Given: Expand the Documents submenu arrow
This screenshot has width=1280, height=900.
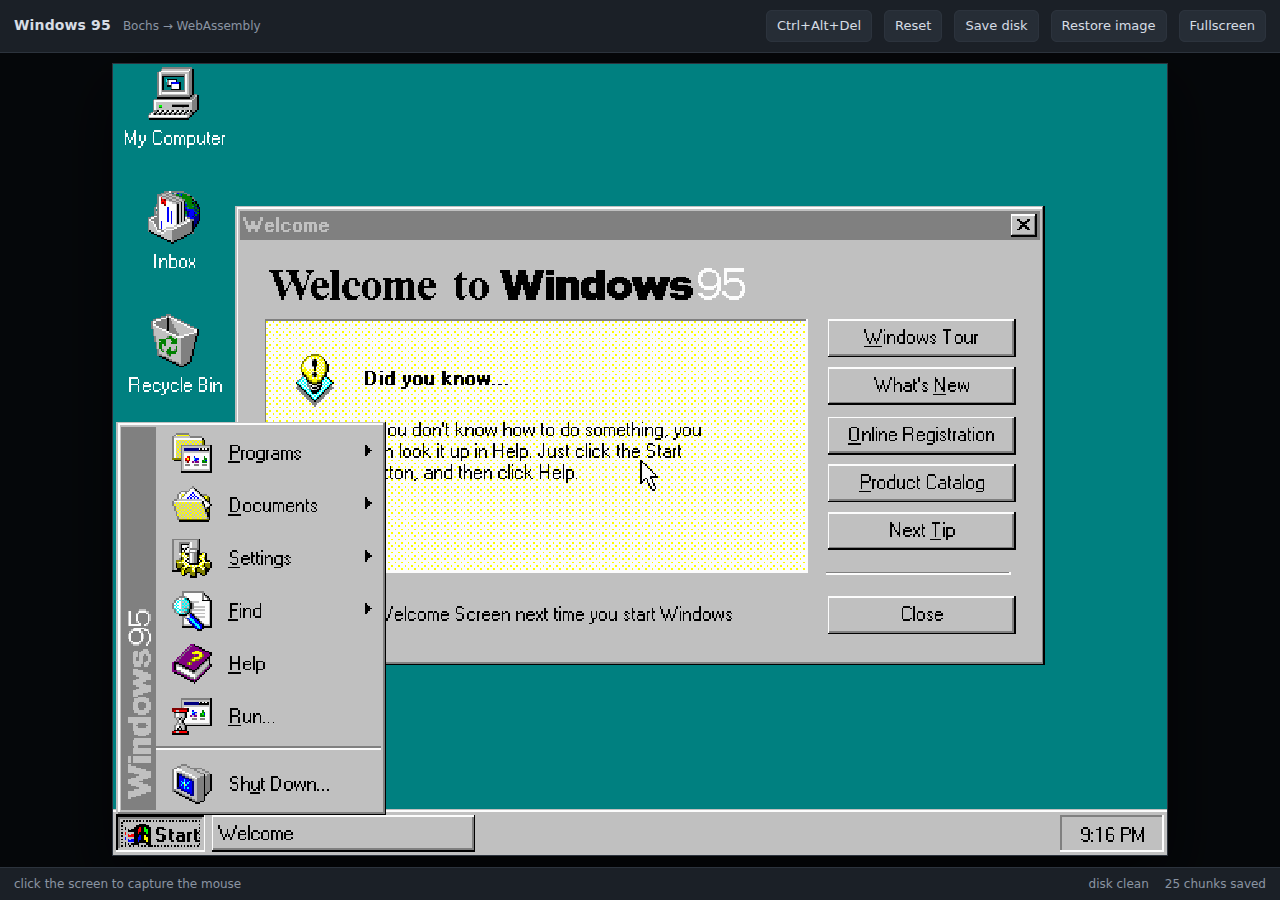Looking at the screenshot, I should [368, 503].
